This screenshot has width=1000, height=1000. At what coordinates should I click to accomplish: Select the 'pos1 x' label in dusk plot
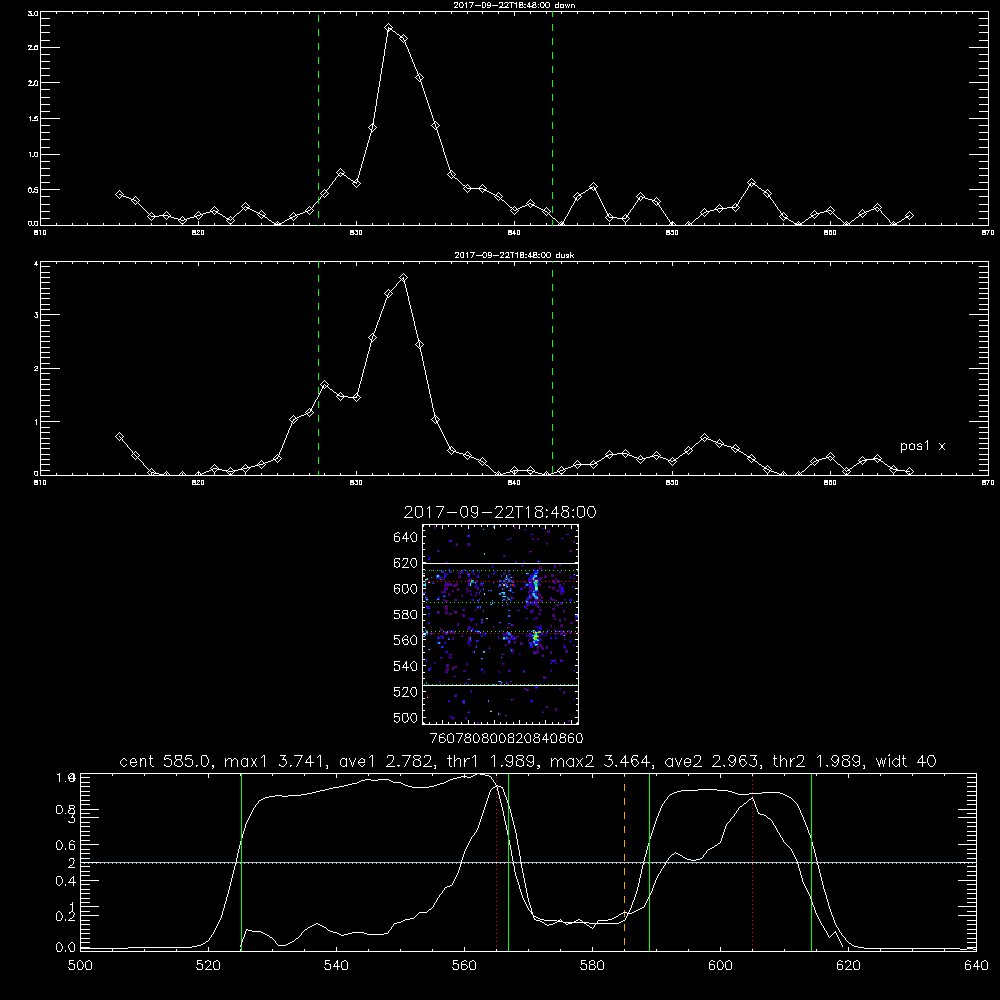[x=922, y=446]
